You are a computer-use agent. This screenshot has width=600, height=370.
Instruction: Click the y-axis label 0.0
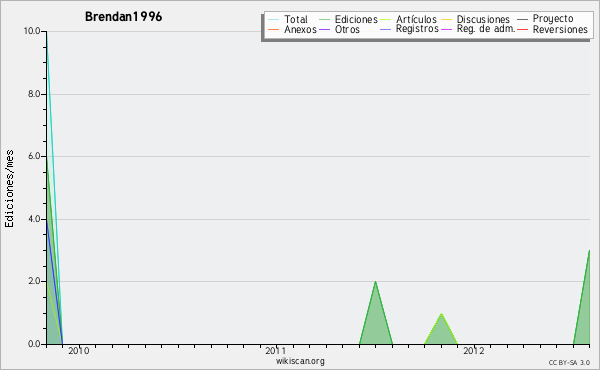tap(34, 344)
